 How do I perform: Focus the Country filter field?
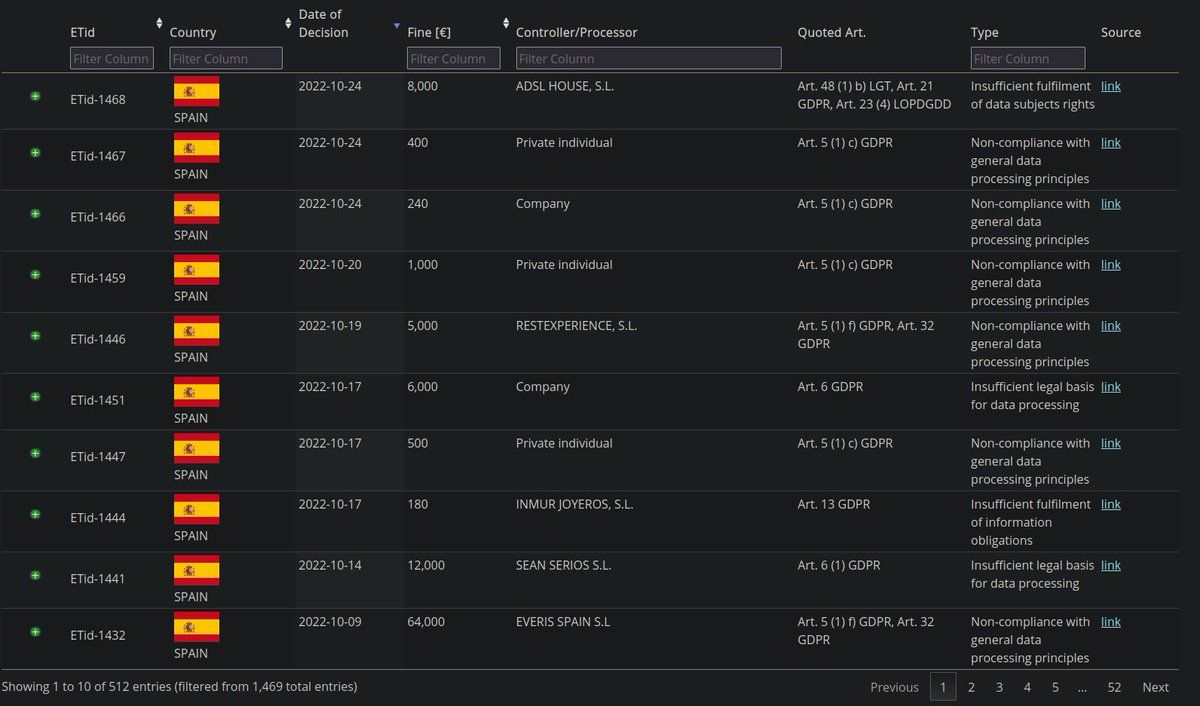point(226,58)
